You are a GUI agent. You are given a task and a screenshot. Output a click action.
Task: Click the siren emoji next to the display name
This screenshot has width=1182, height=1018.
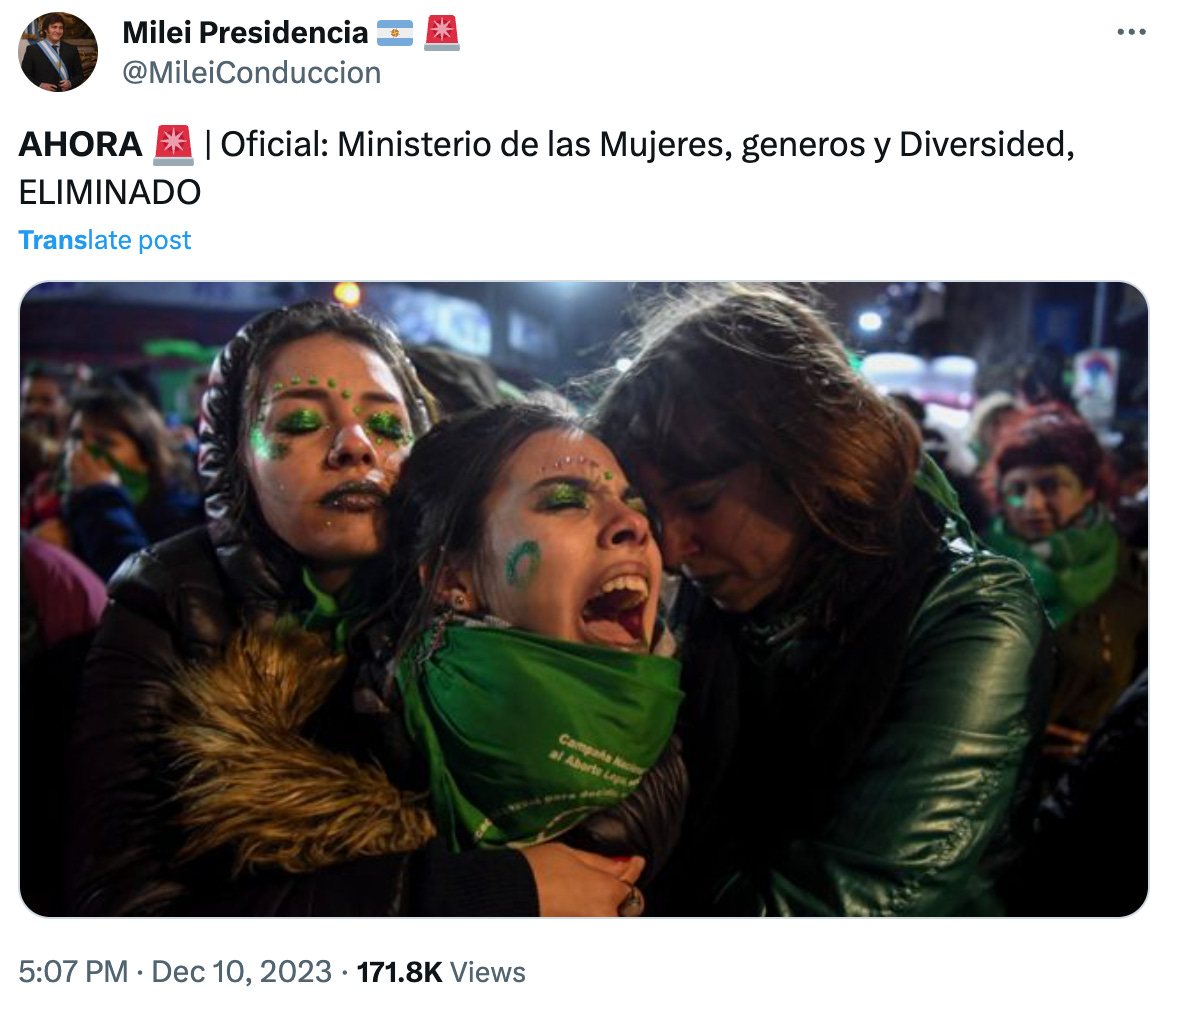pyautogui.click(x=442, y=33)
